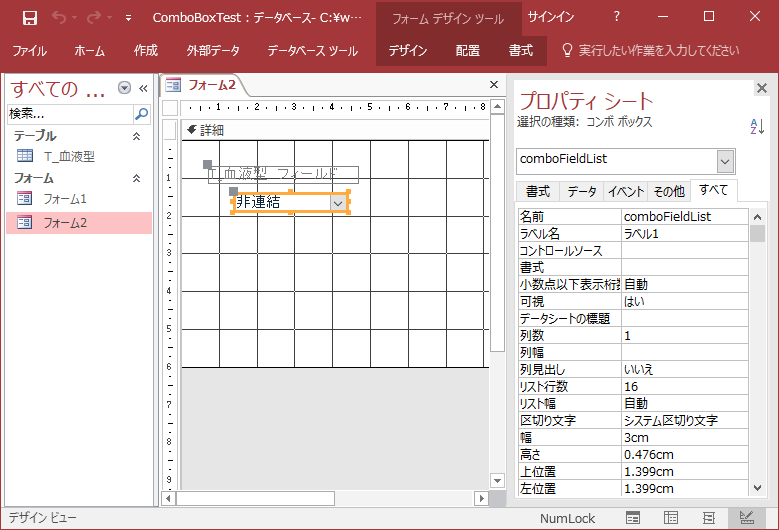Click the 詳細 section bar
Image resolution: width=779 pixels, height=530 pixels.
point(335,131)
